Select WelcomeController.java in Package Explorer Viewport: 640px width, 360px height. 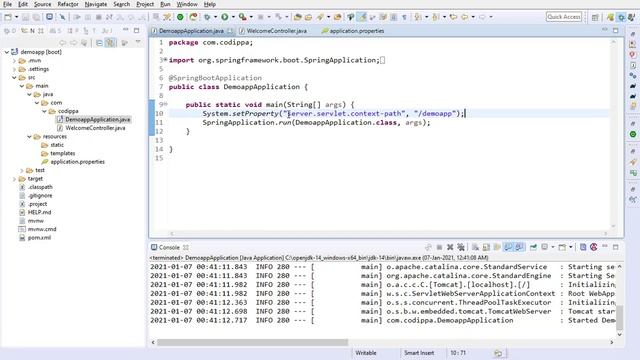pyautogui.click(x=95, y=128)
